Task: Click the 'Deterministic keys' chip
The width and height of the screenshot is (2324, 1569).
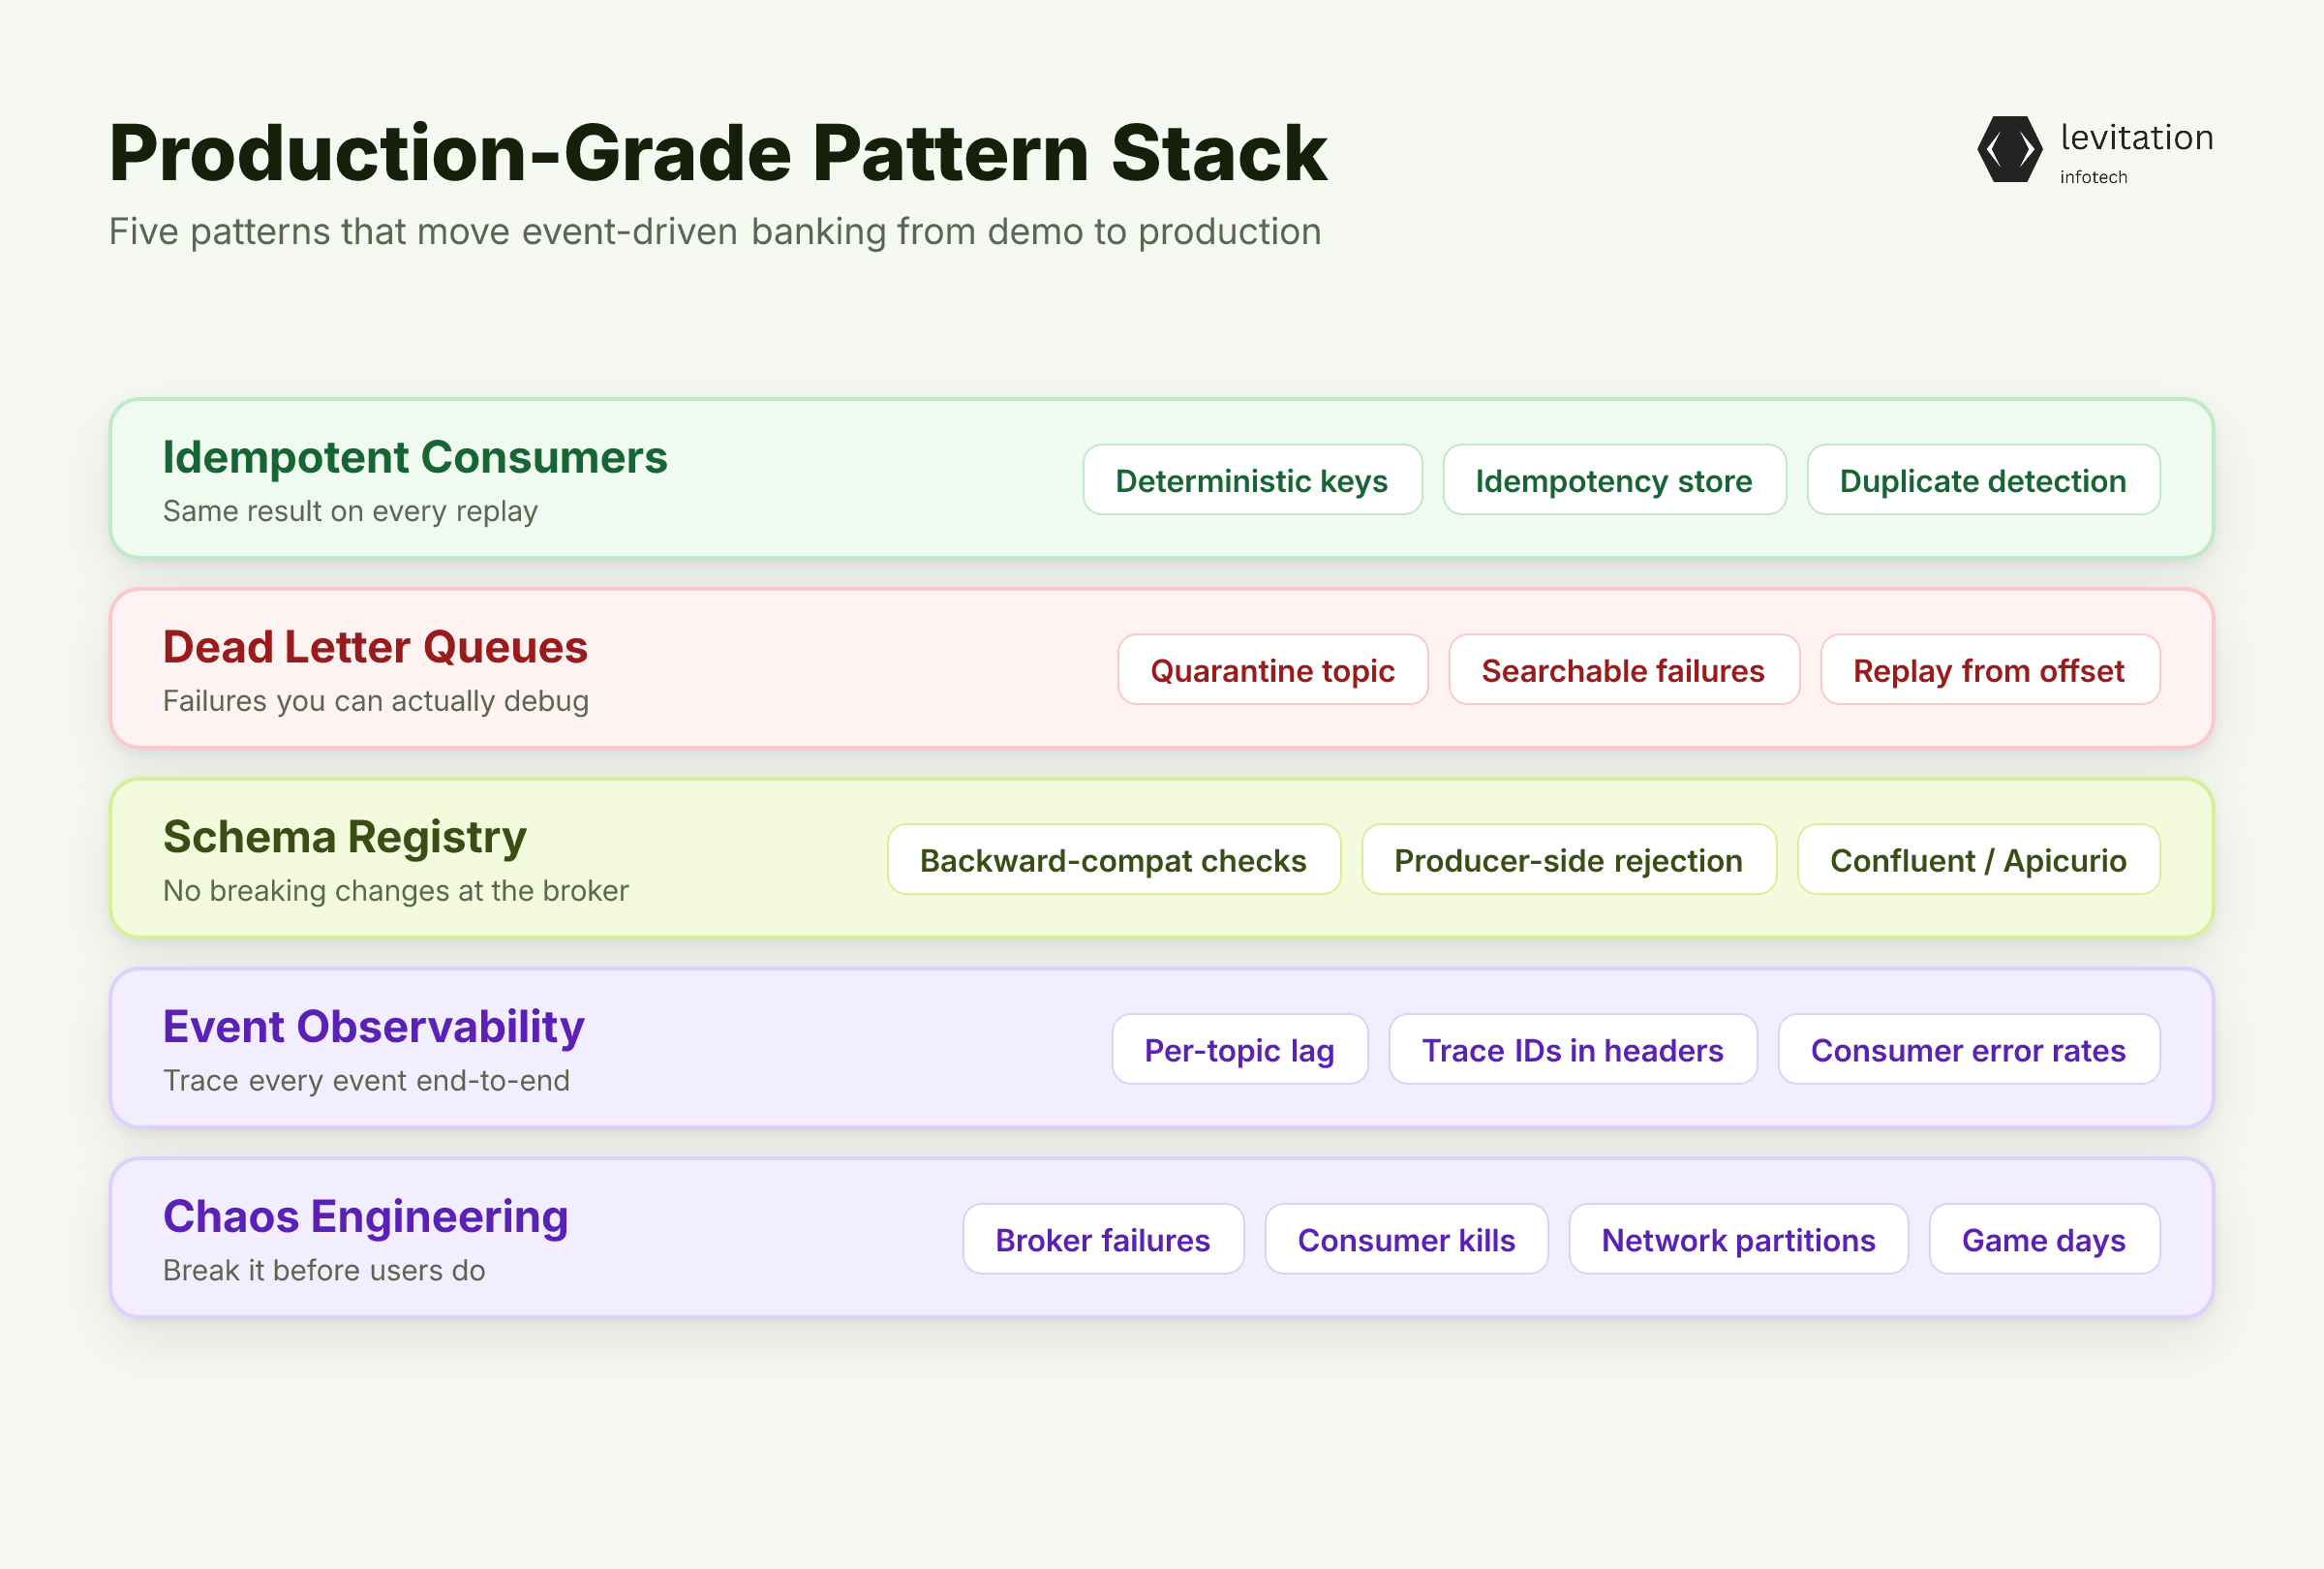Action: tap(1252, 480)
